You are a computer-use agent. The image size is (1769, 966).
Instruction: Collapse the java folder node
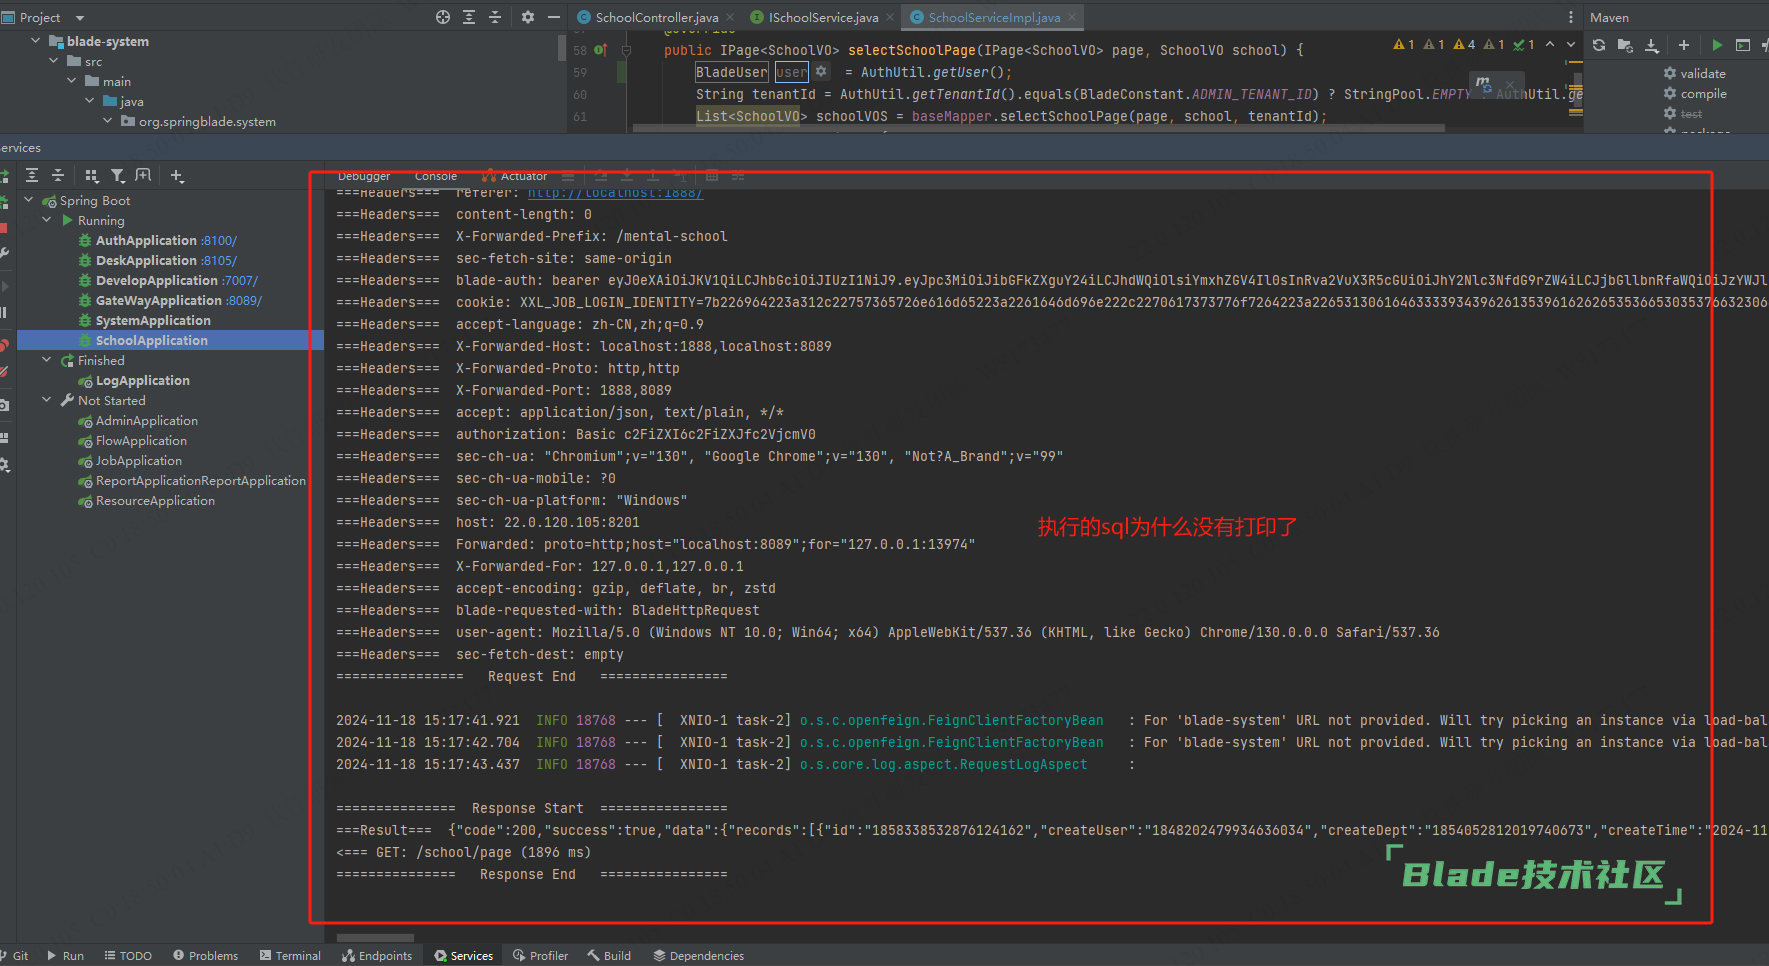coord(90,101)
